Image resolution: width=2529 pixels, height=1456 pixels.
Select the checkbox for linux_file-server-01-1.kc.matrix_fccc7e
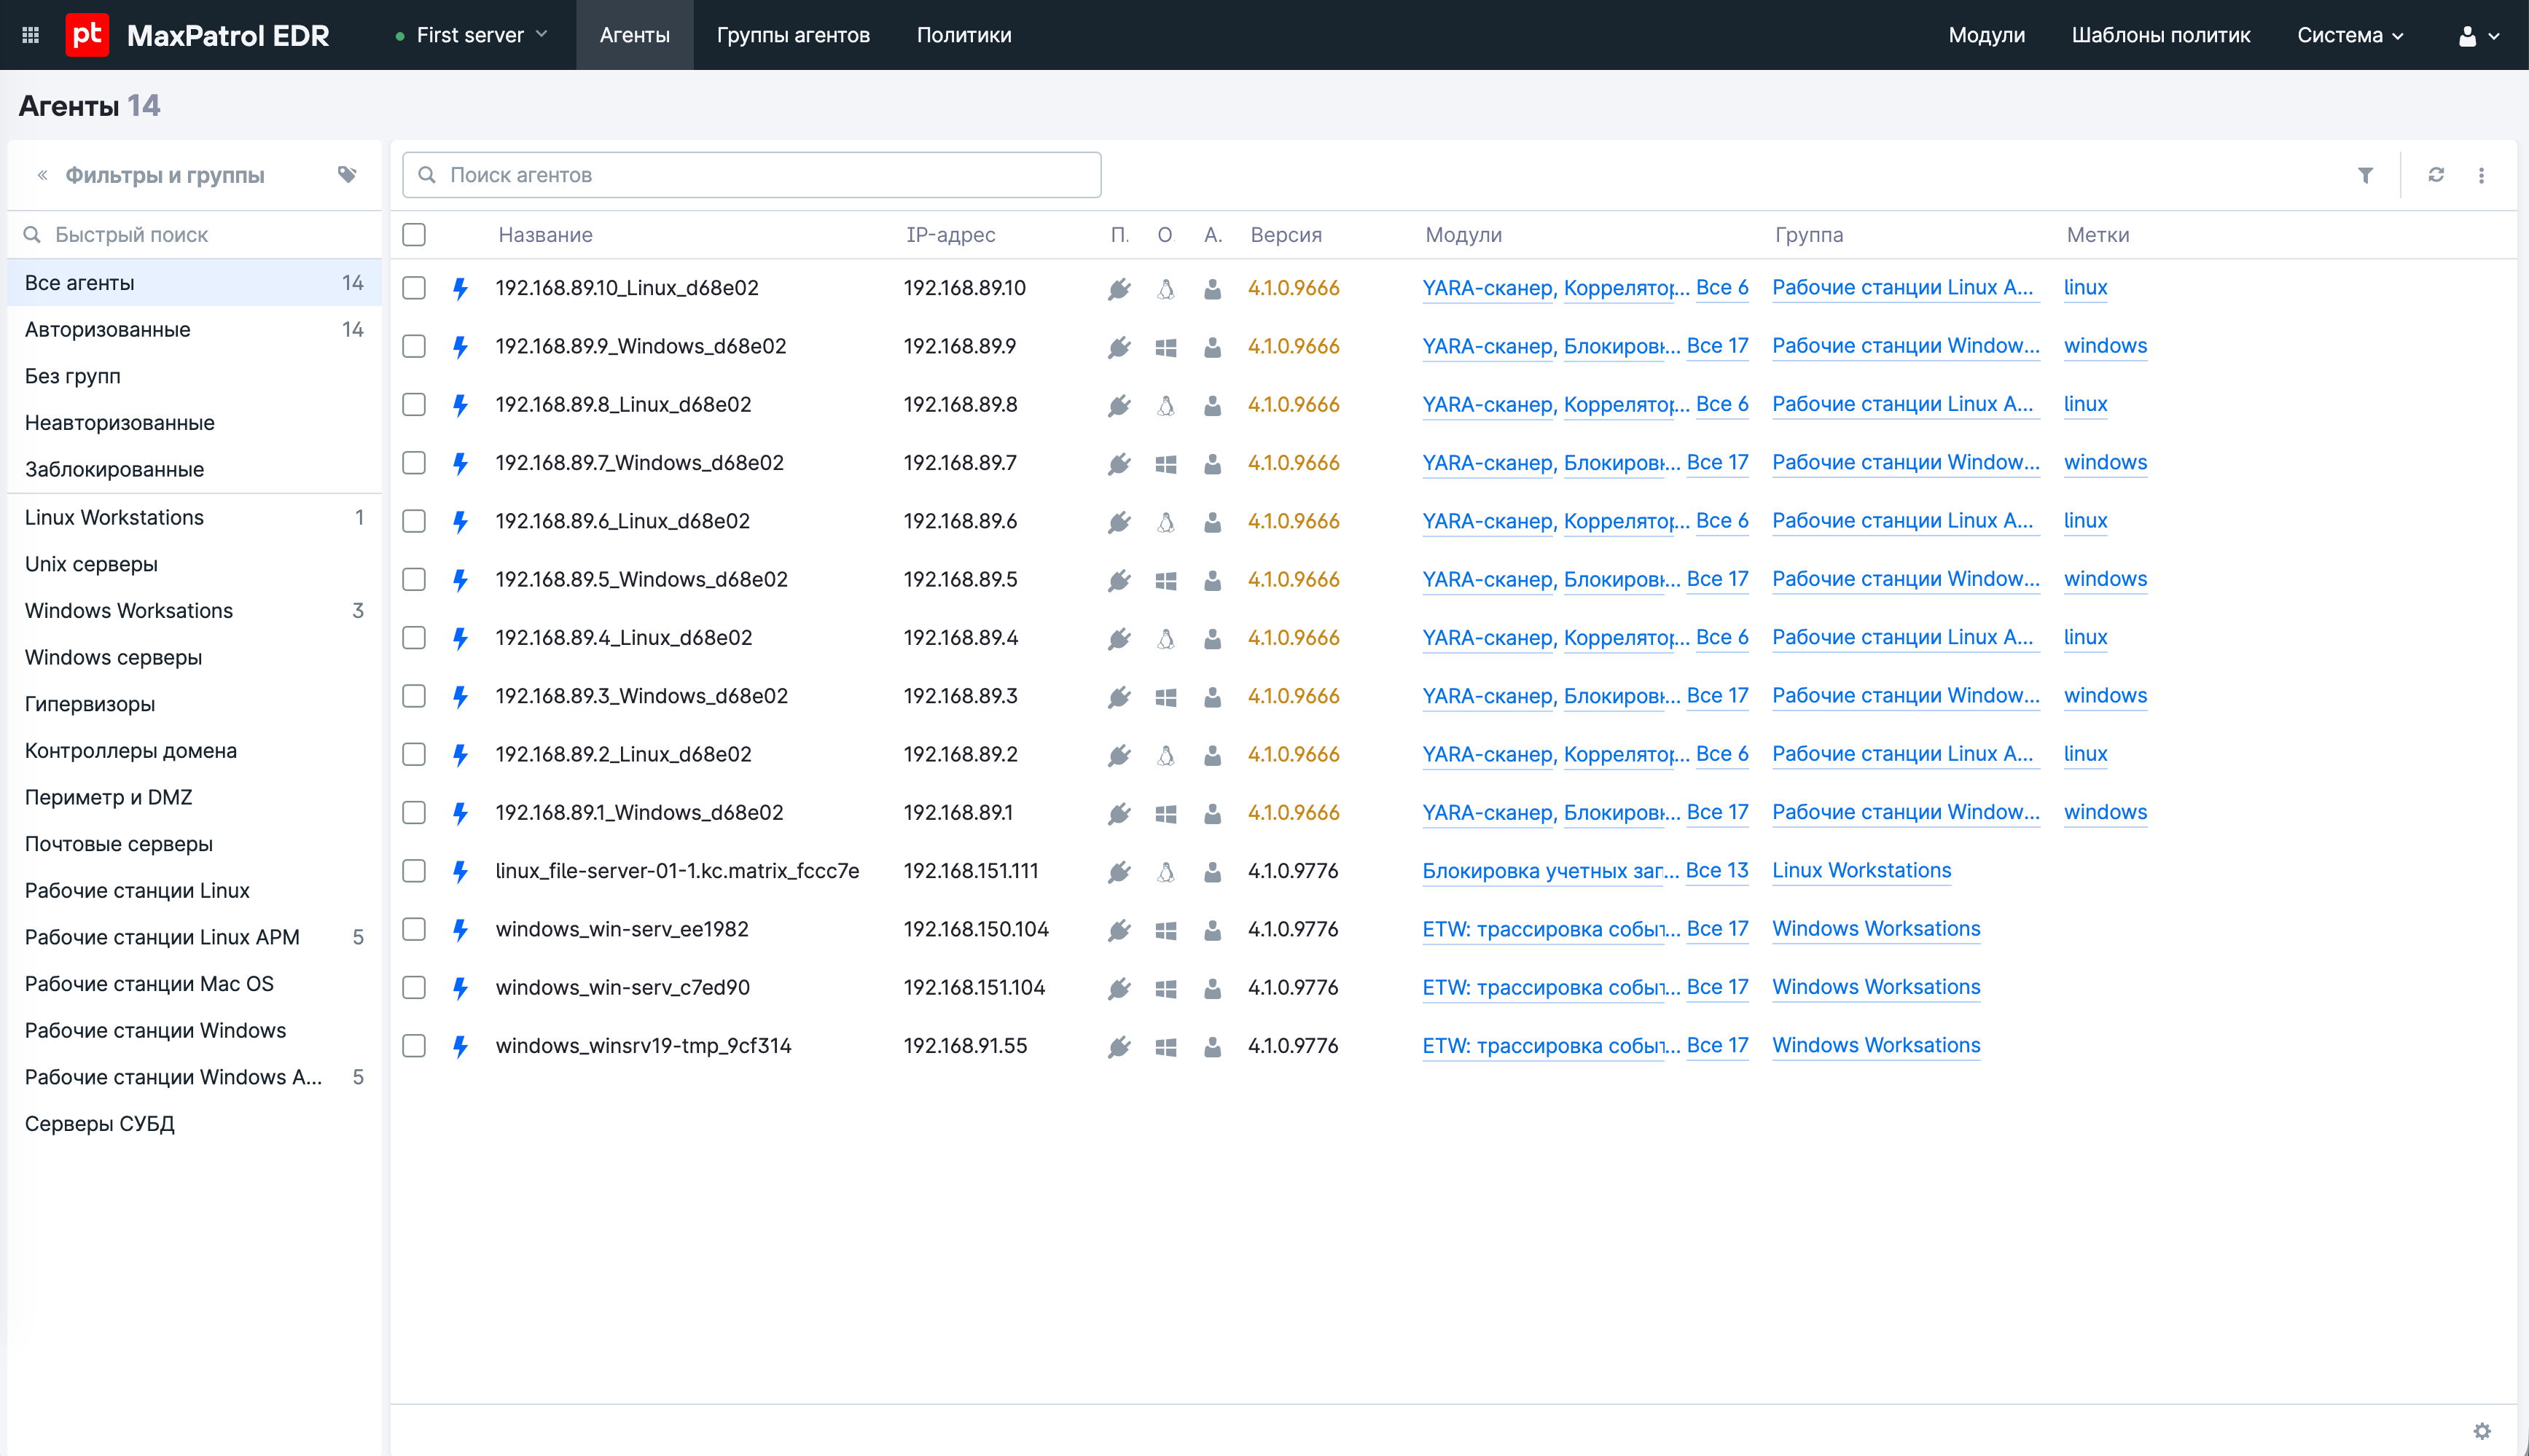414,871
